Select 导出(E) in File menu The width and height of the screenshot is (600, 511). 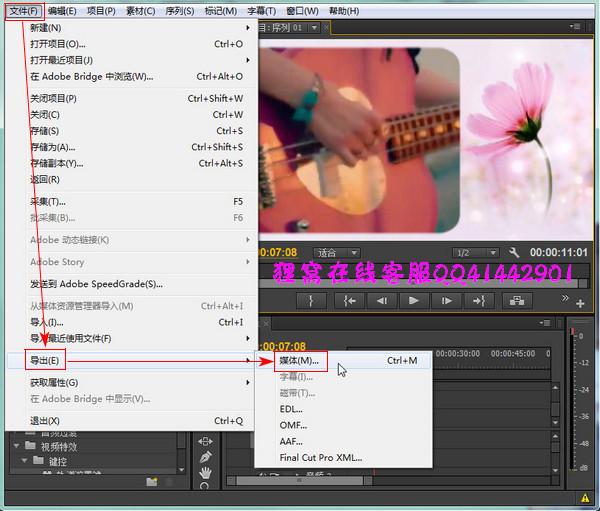(131, 361)
